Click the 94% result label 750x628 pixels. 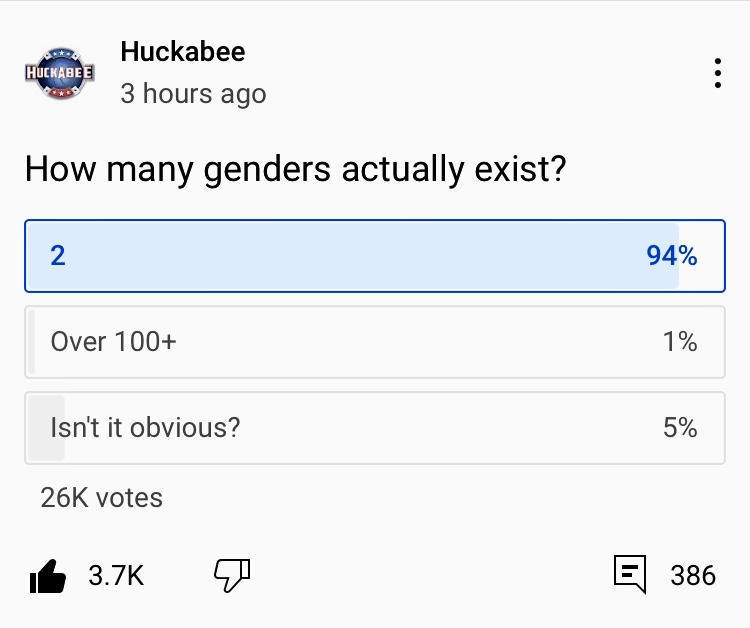671,256
